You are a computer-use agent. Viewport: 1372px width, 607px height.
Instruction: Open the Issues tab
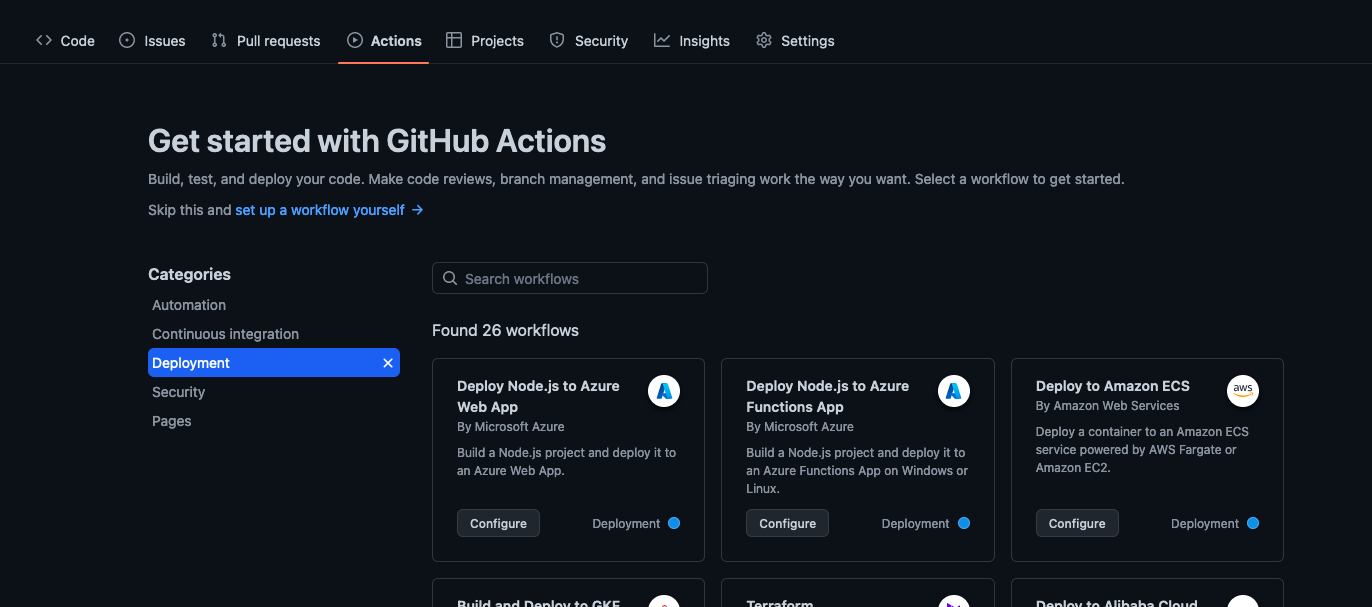[152, 40]
